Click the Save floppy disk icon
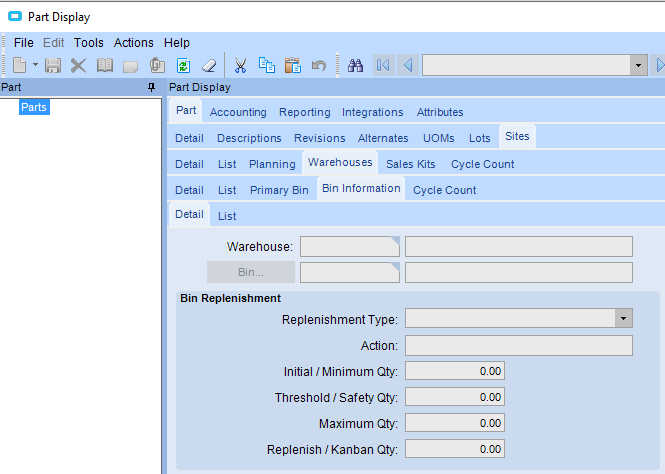The height and width of the screenshot is (474, 665). [x=53, y=65]
